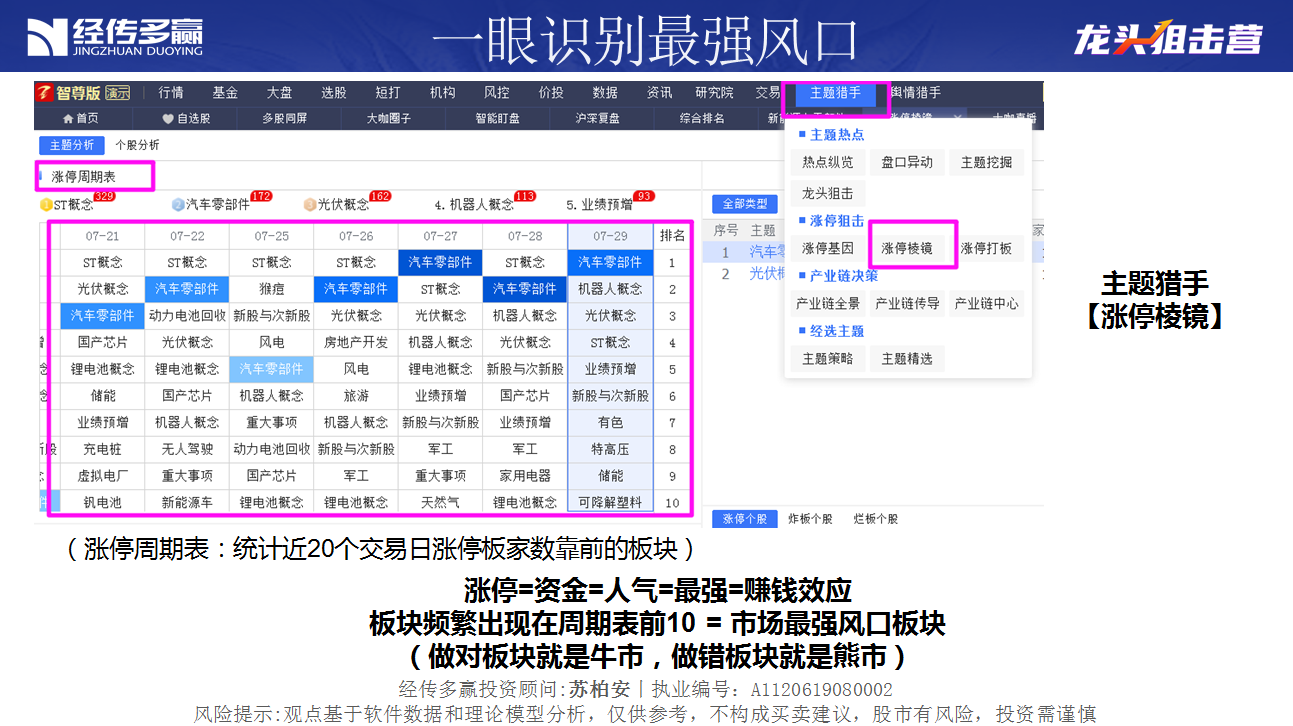Open the 选股 menu
1293x726 pixels.
[333, 93]
